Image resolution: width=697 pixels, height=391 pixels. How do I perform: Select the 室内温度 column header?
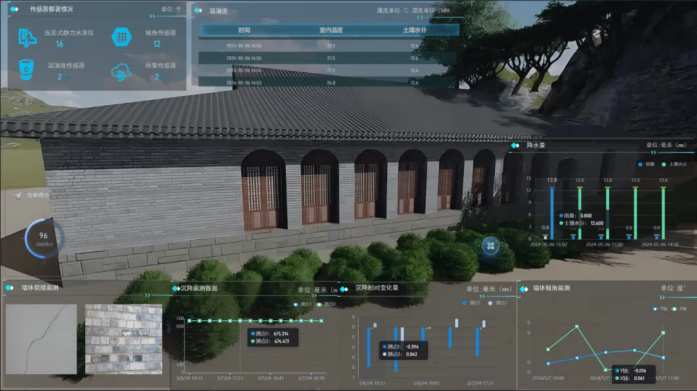point(331,30)
